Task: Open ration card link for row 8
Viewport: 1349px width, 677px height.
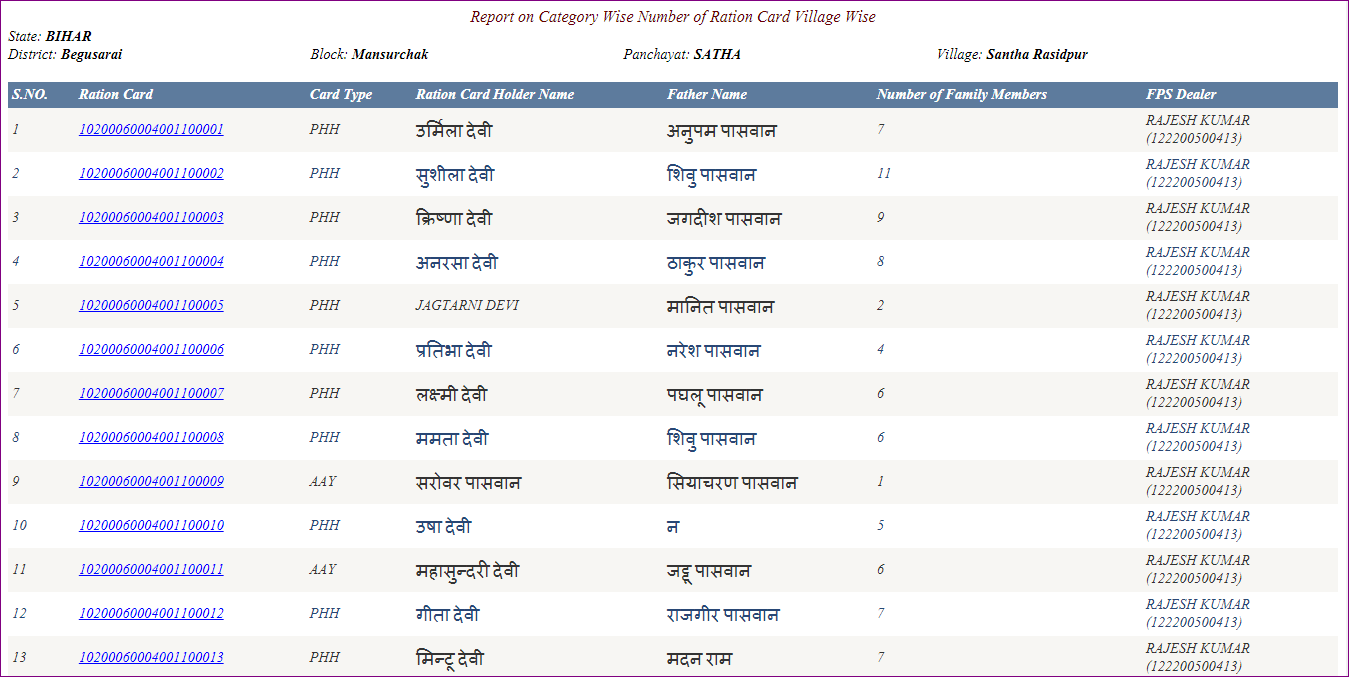Action: [151, 437]
